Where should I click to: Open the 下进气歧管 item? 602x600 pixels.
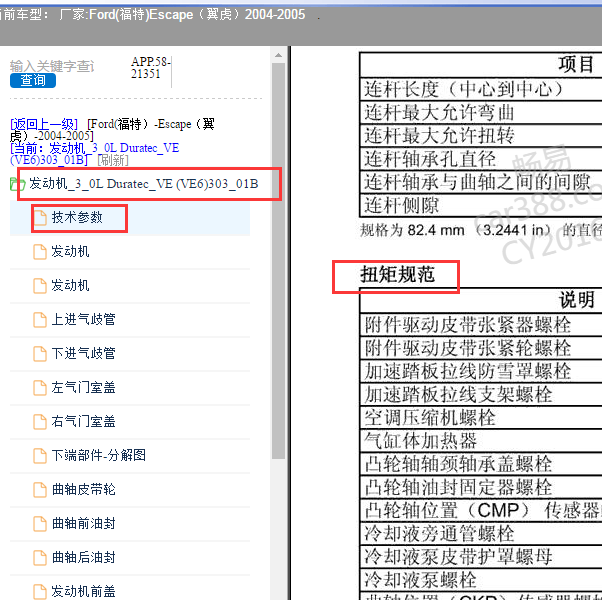[83, 354]
